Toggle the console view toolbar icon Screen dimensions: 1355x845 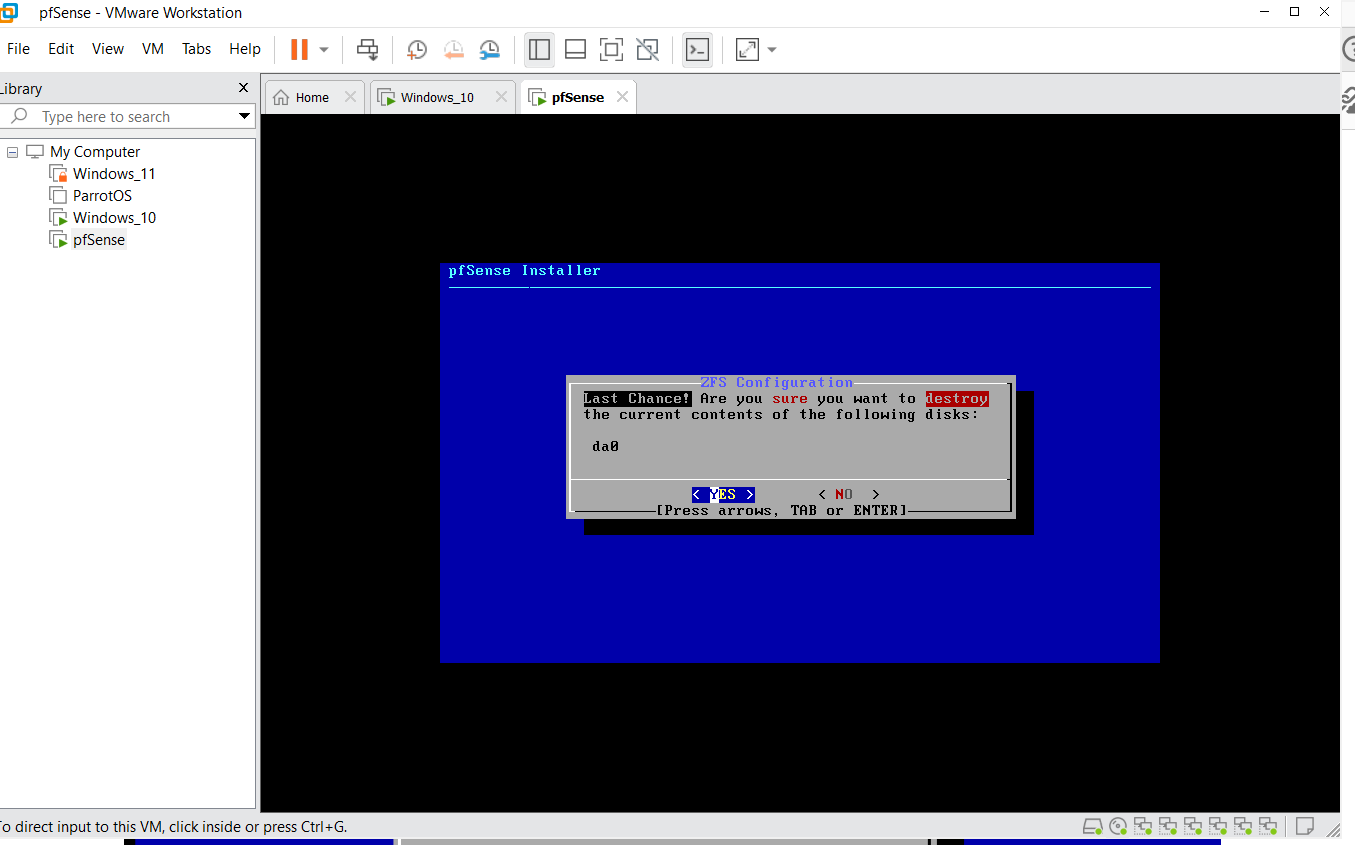697,49
